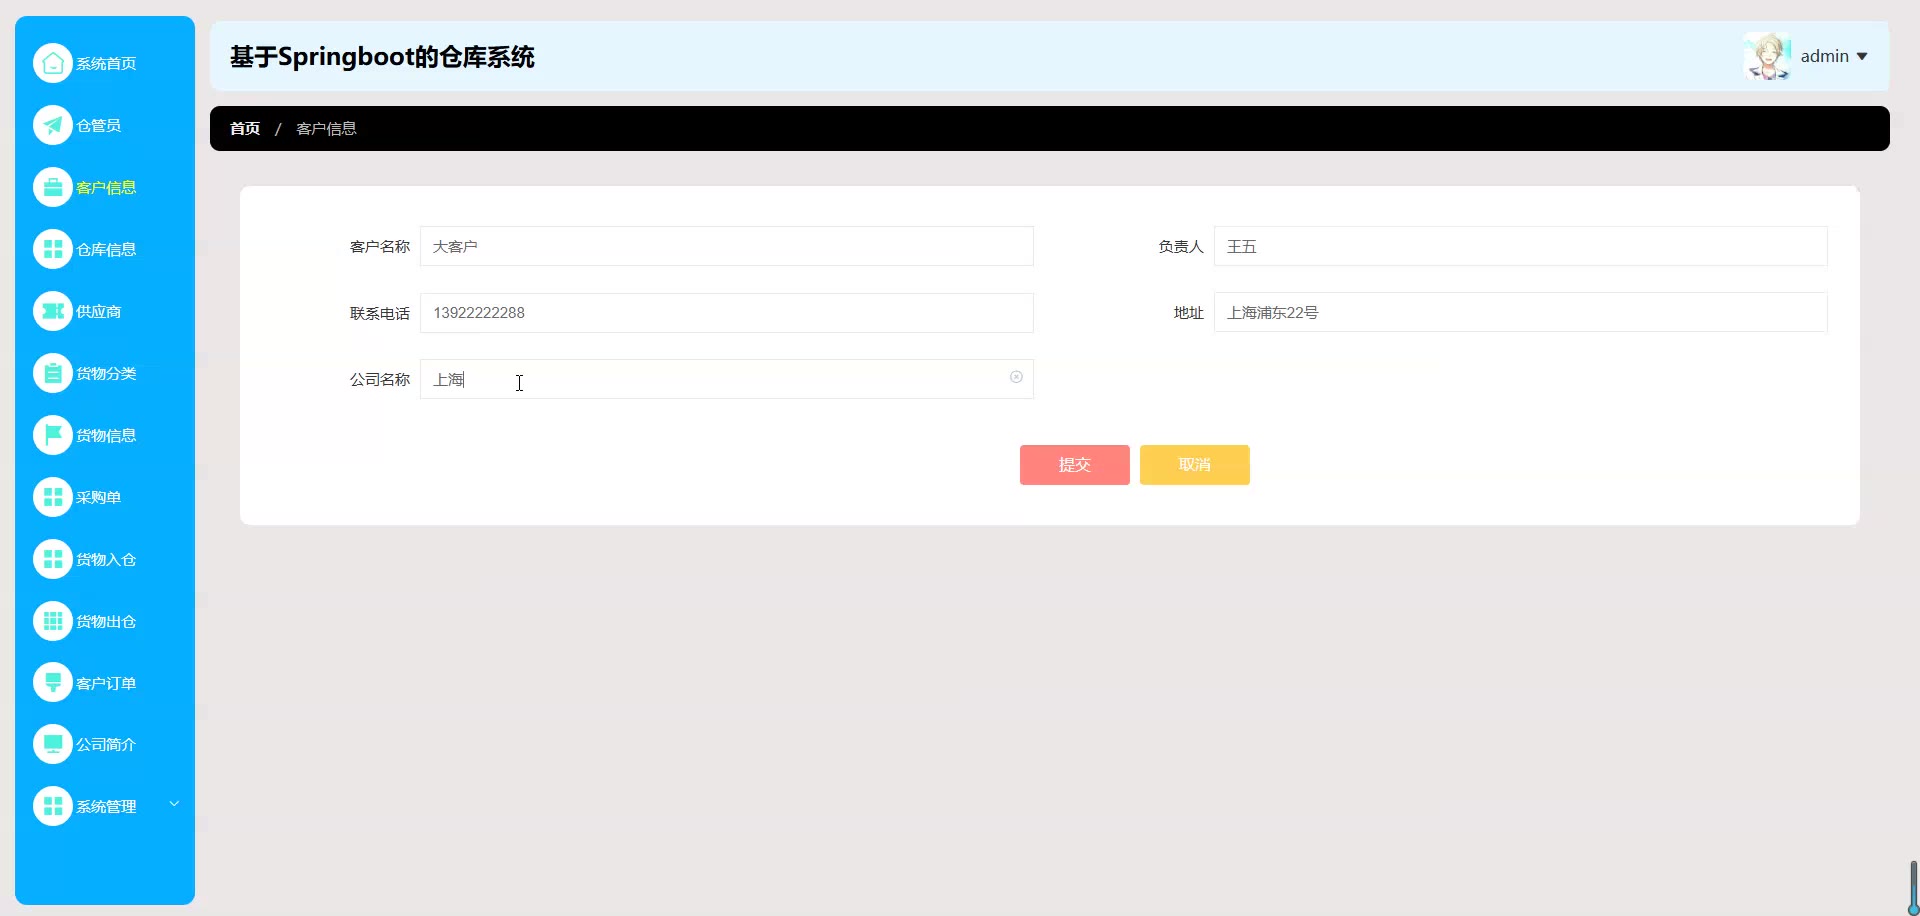The height and width of the screenshot is (916, 1920).
Task: Click the 基于Springboot的仓库系统 title
Action: (382, 57)
